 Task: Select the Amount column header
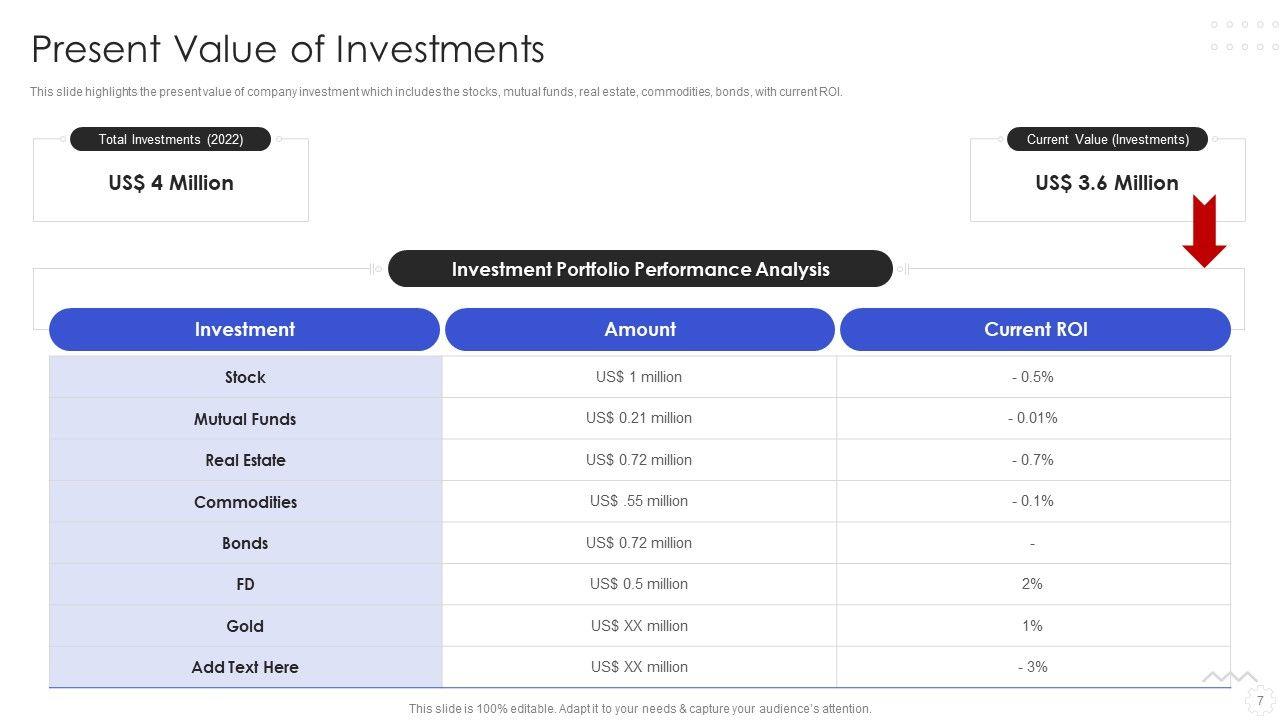(640, 330)
